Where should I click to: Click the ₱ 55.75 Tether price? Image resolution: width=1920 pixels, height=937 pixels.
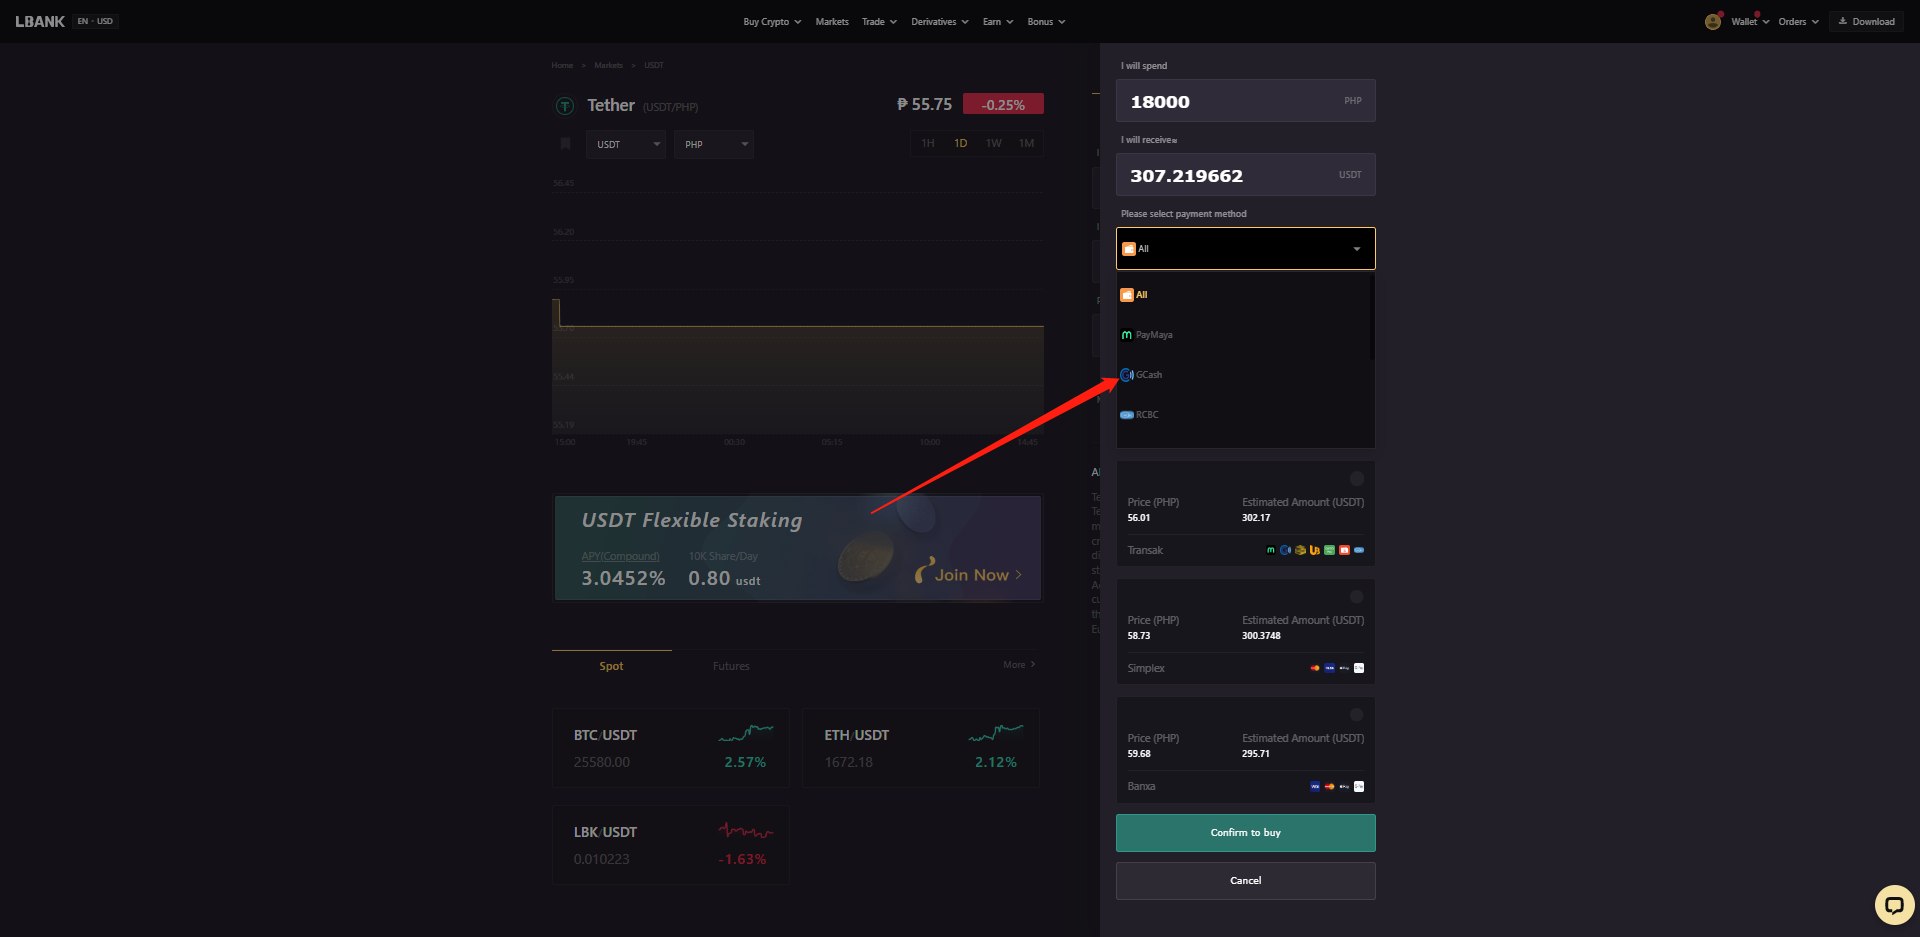pos(924,104)
